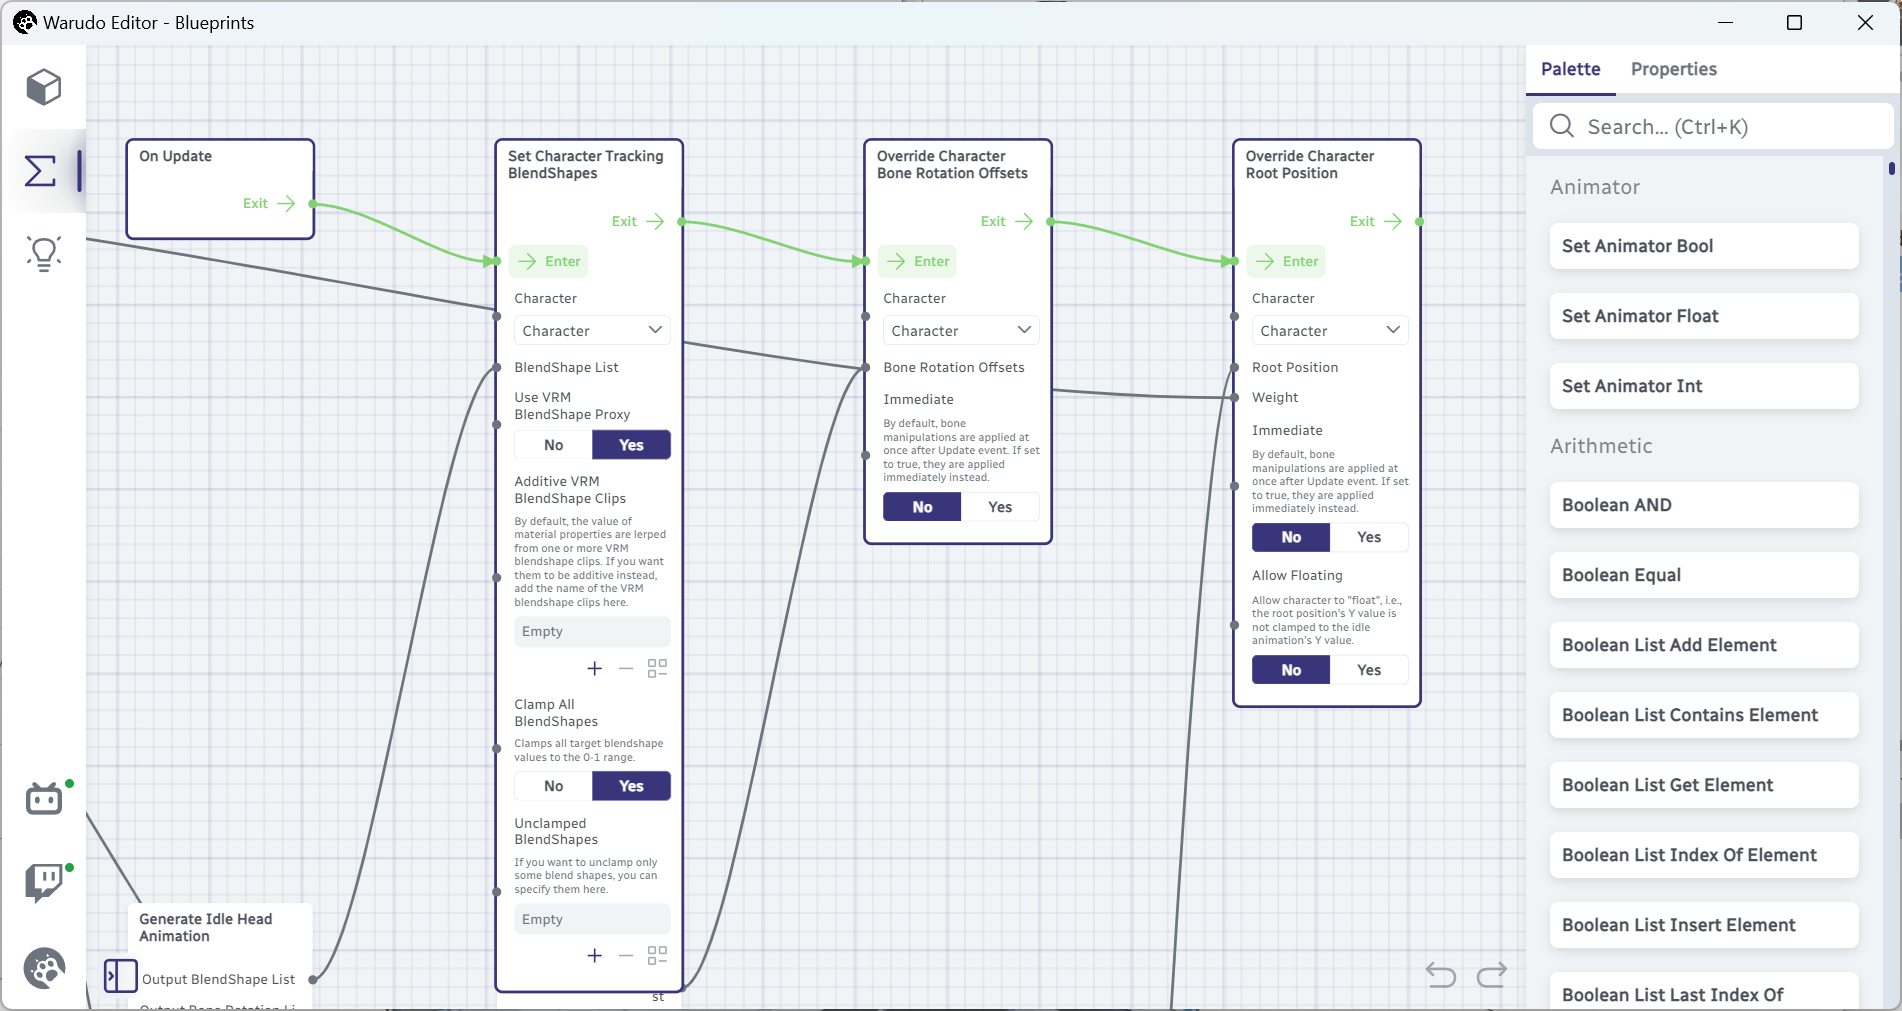1902x1011 pixels.
Task: Open Character dropdown in Set Character Tracking BlendShapes
Action: 592,330
